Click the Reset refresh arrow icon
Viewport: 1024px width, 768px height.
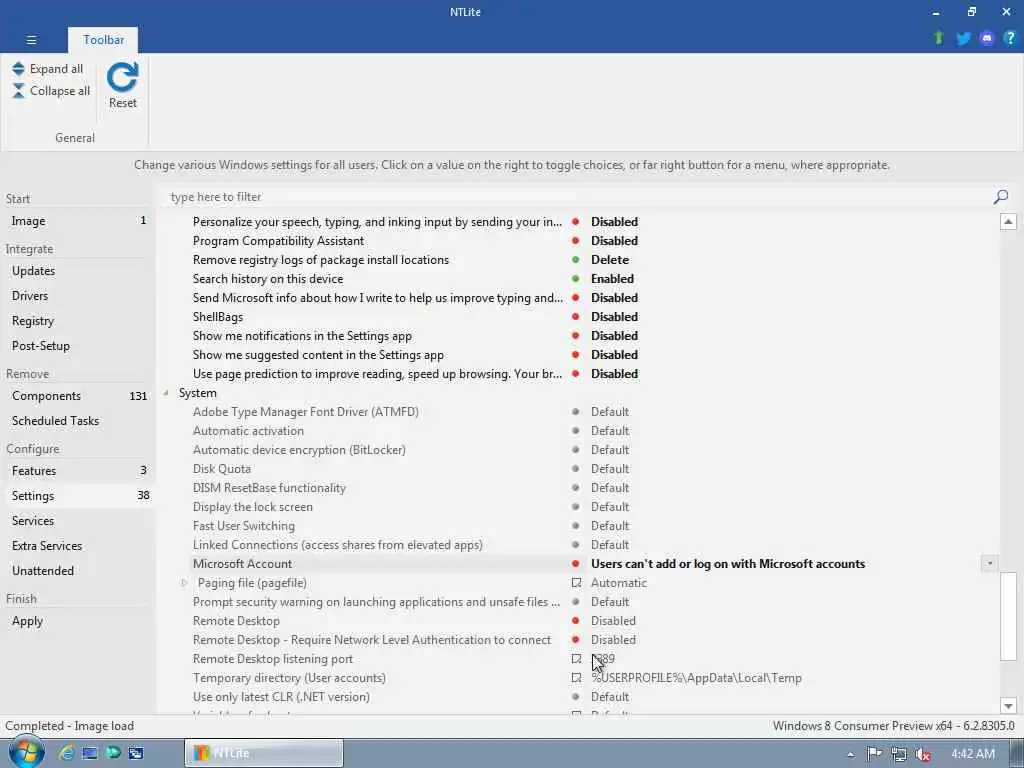click(123, 77)
